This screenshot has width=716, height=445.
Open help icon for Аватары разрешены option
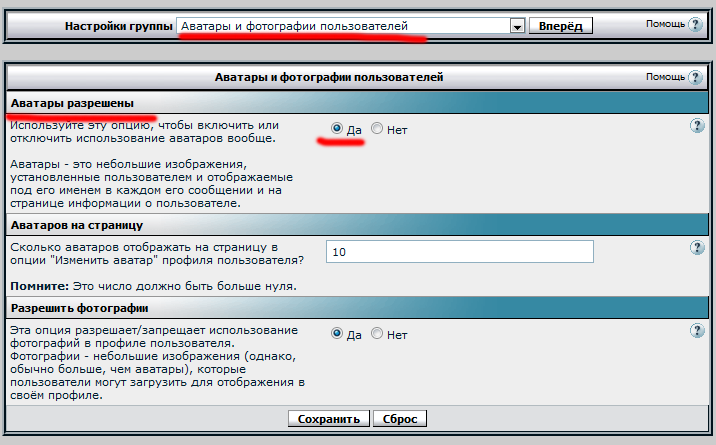697,126
